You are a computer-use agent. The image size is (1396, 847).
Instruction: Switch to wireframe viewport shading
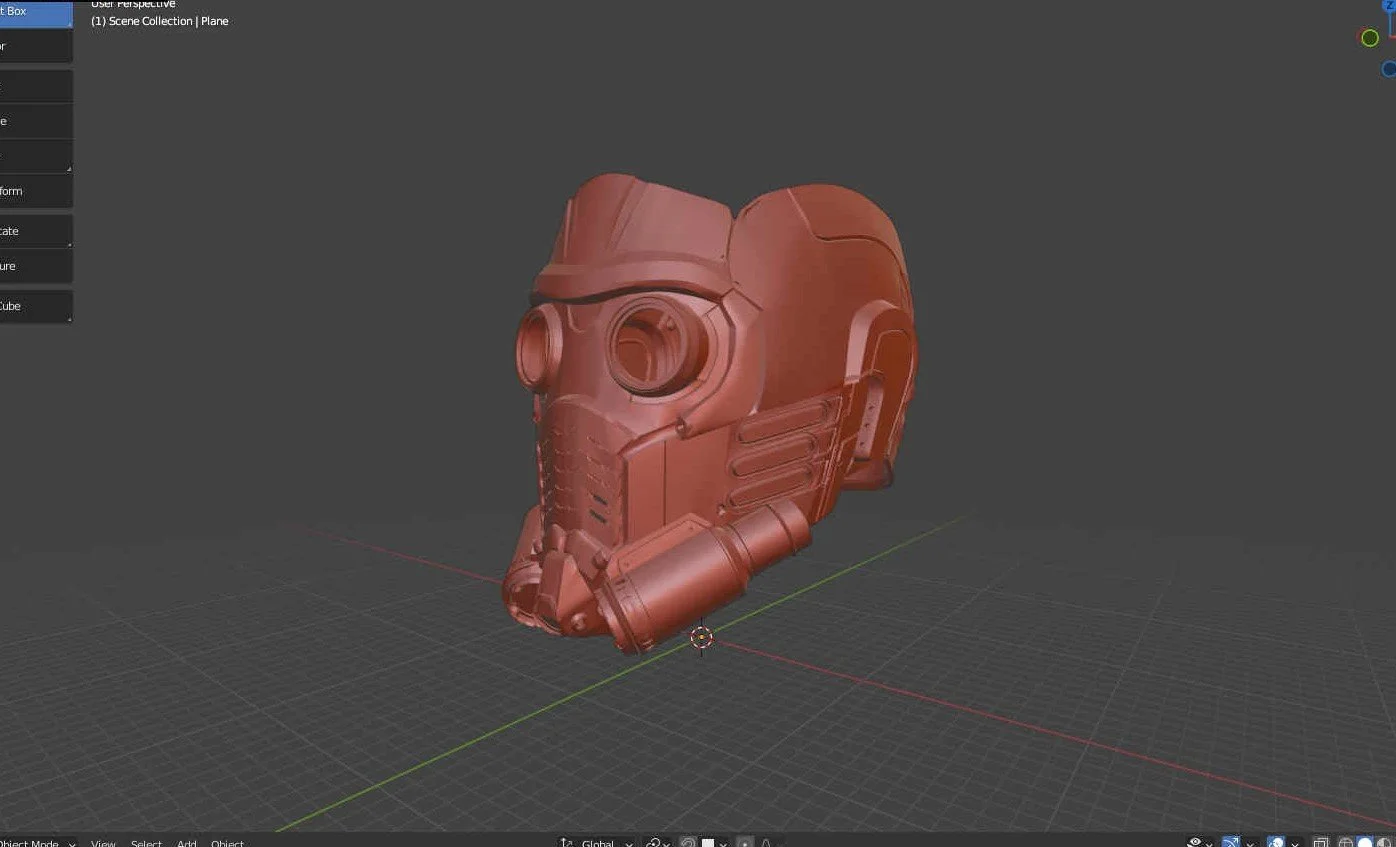pos(1346,842)
